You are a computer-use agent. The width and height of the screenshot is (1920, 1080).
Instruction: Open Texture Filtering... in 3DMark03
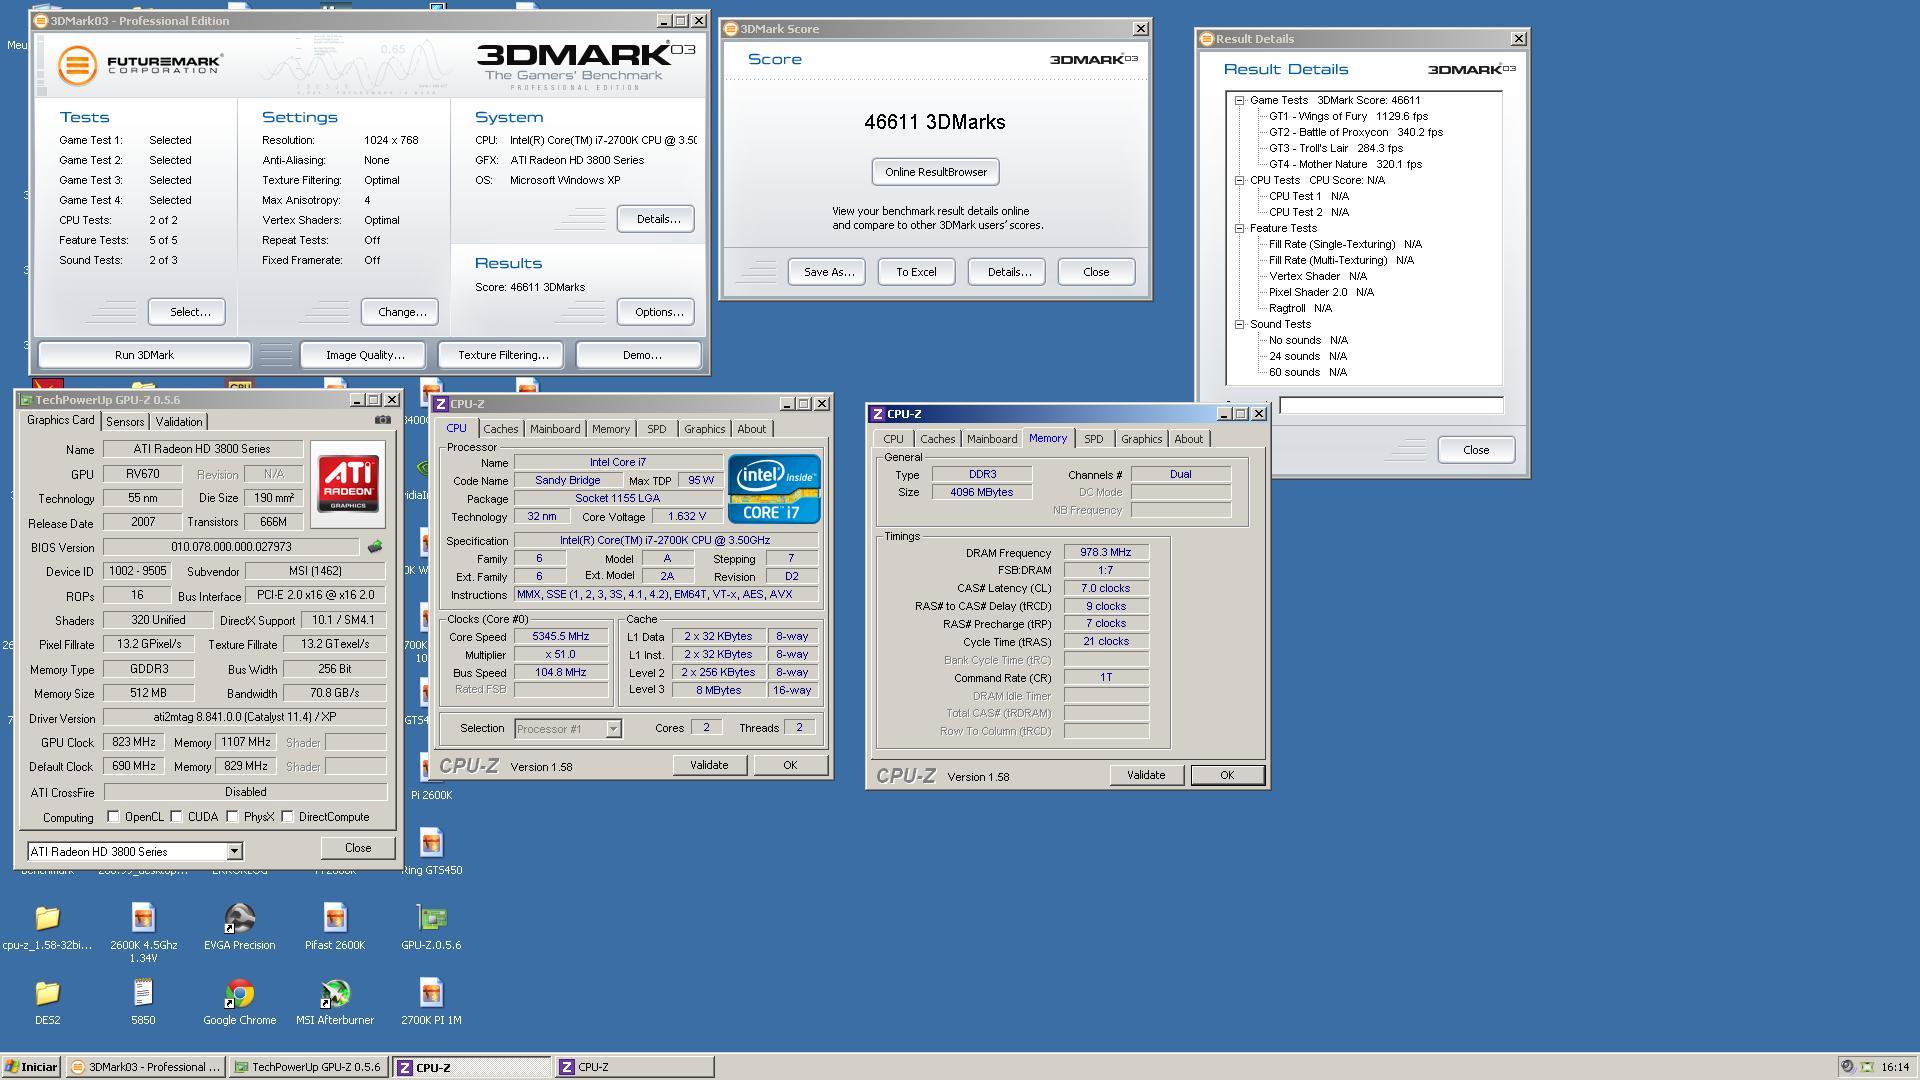tap(503, 355)
